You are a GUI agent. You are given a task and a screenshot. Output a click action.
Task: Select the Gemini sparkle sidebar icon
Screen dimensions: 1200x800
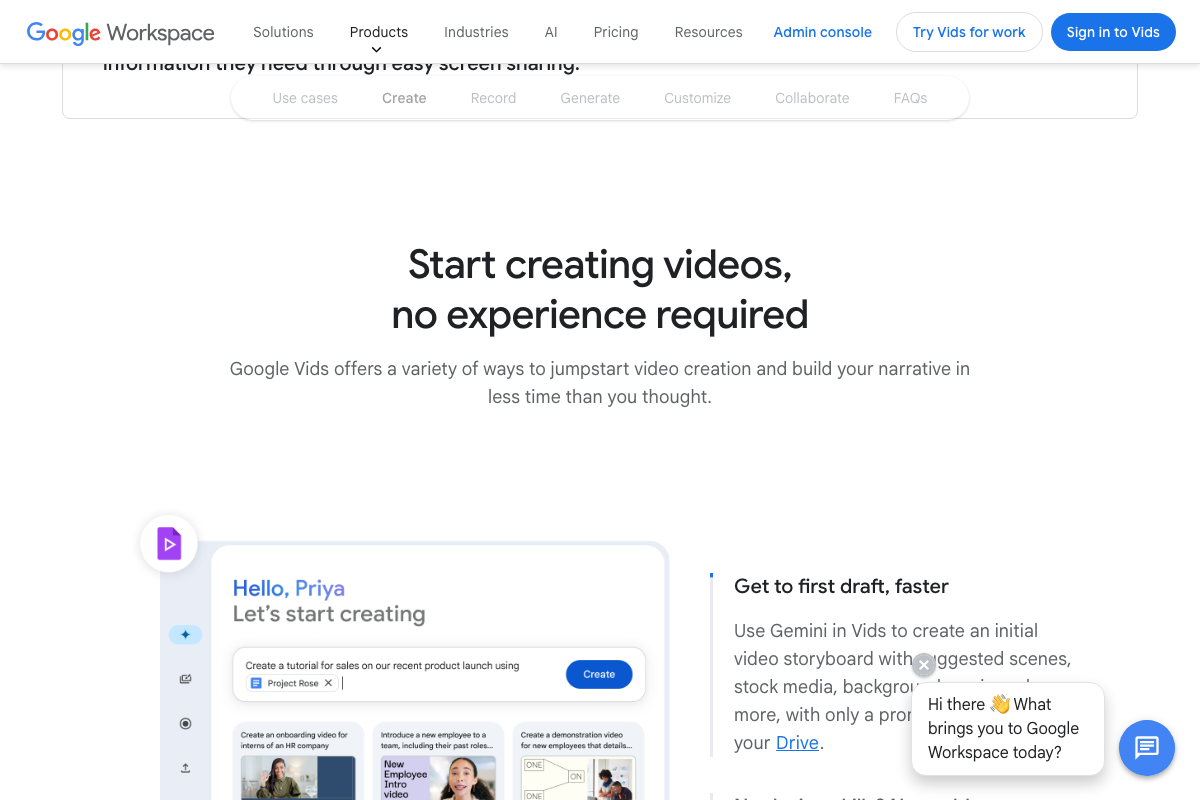click(x=185, y=634)
